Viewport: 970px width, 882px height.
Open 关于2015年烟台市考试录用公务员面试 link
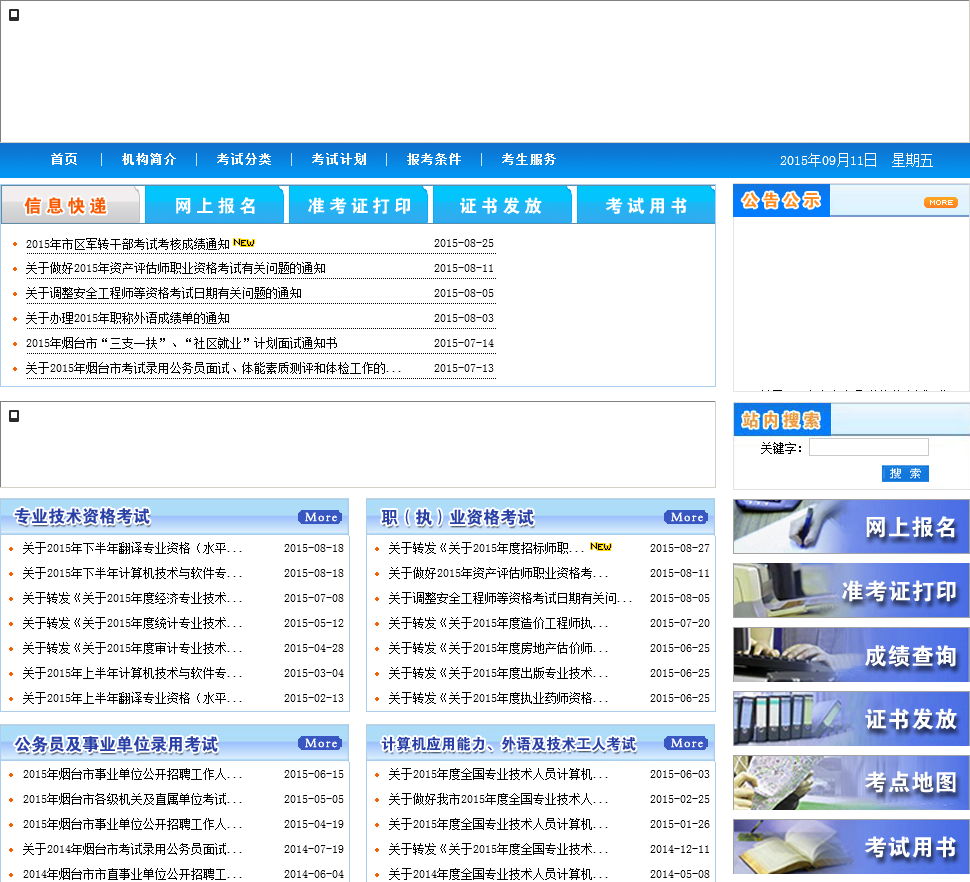point(213,368)
